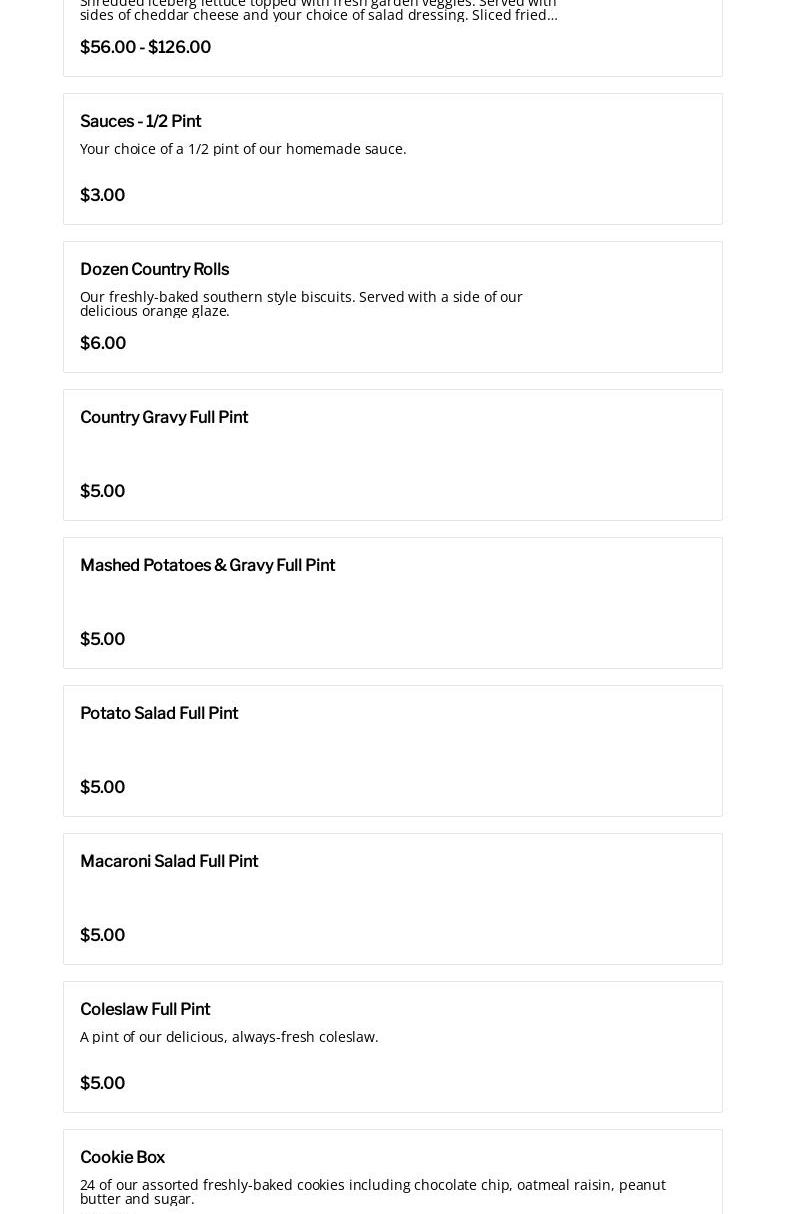This screenshot has height=1214, width=785.
Task: Click the Country Gravy $5.00 price
Action: pos(102,491)
